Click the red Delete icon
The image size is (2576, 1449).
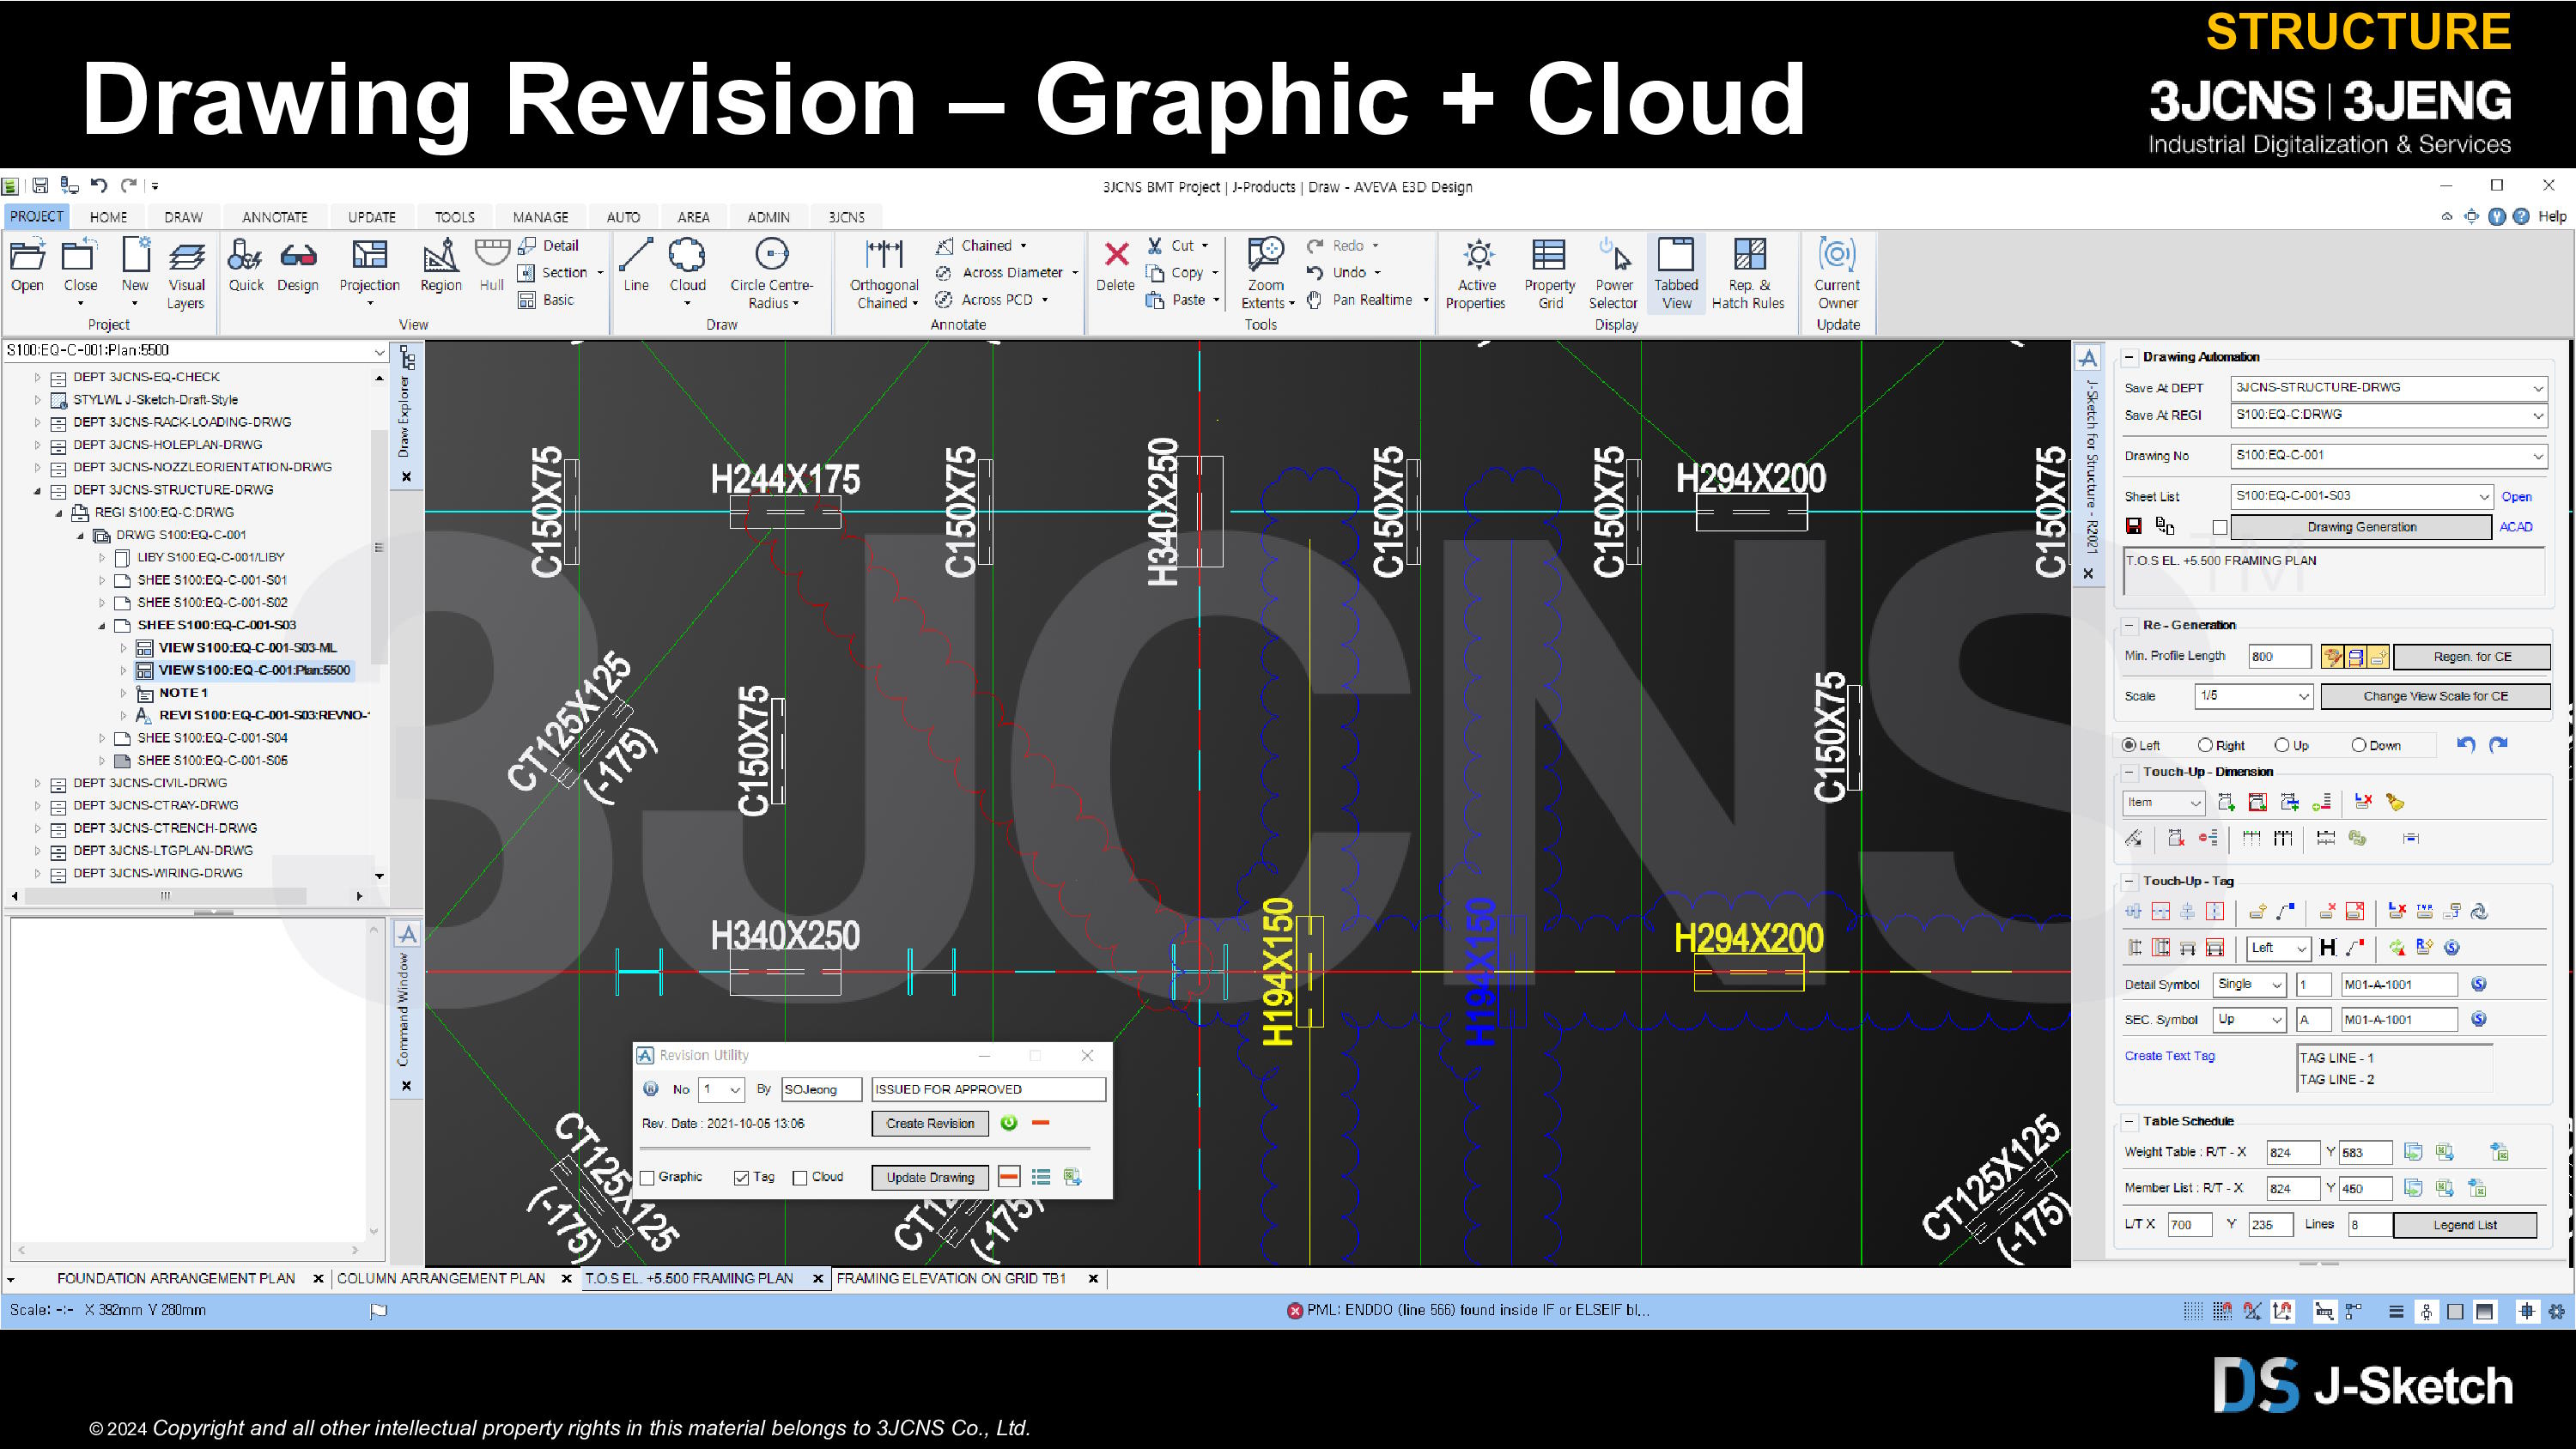[x=1116, y=254]
